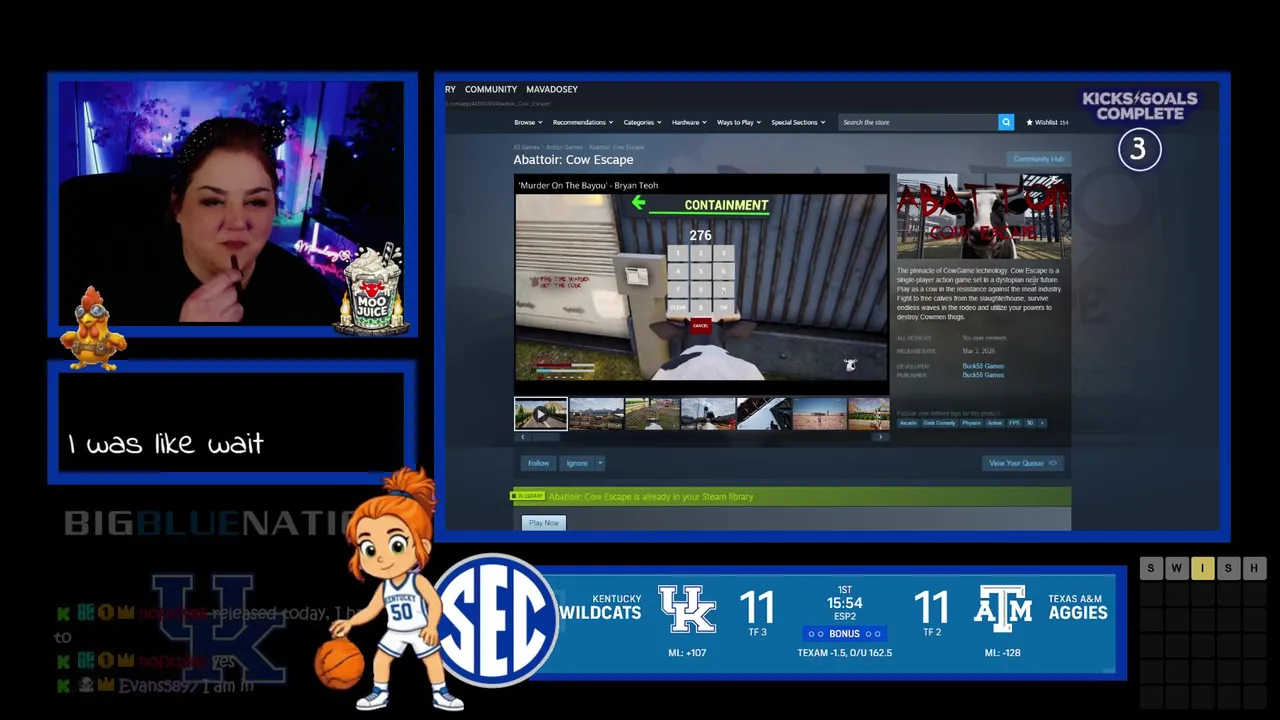Click the Arcade tag
The height and width of the screenshot is (720, 1280).
point(908,423)
